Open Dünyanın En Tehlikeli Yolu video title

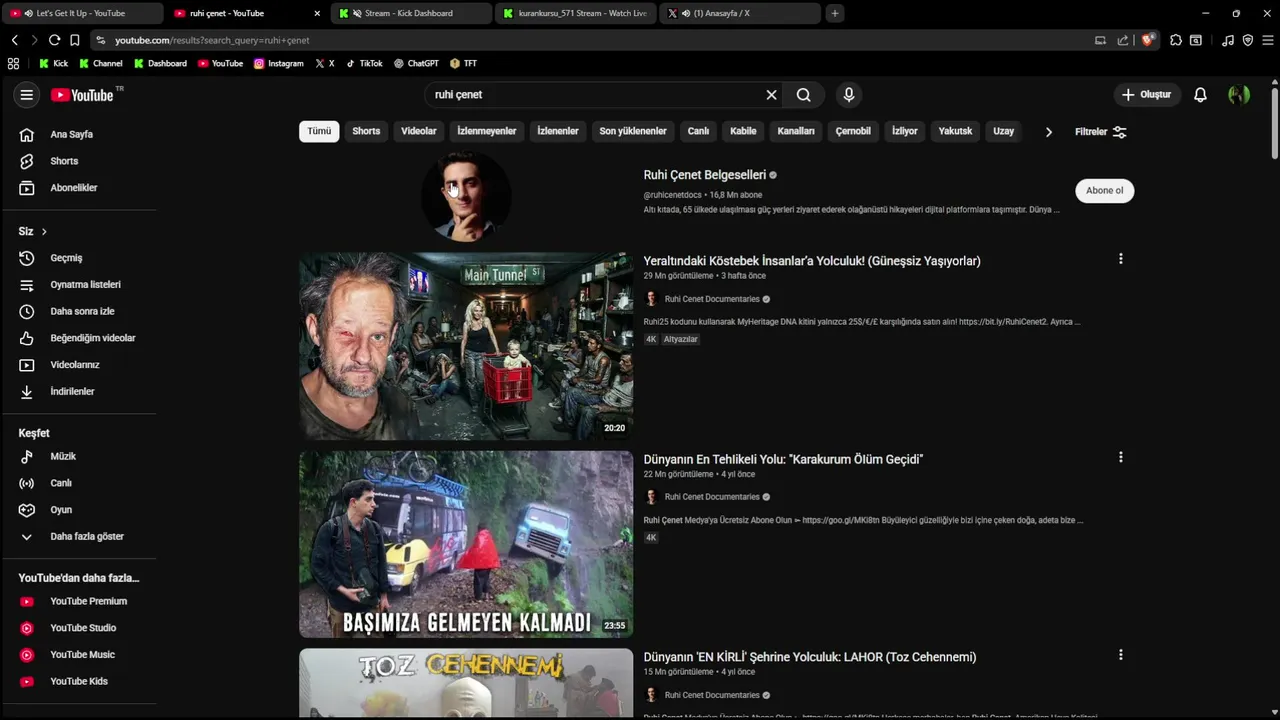pyautogui.click(x=783, y=459)
